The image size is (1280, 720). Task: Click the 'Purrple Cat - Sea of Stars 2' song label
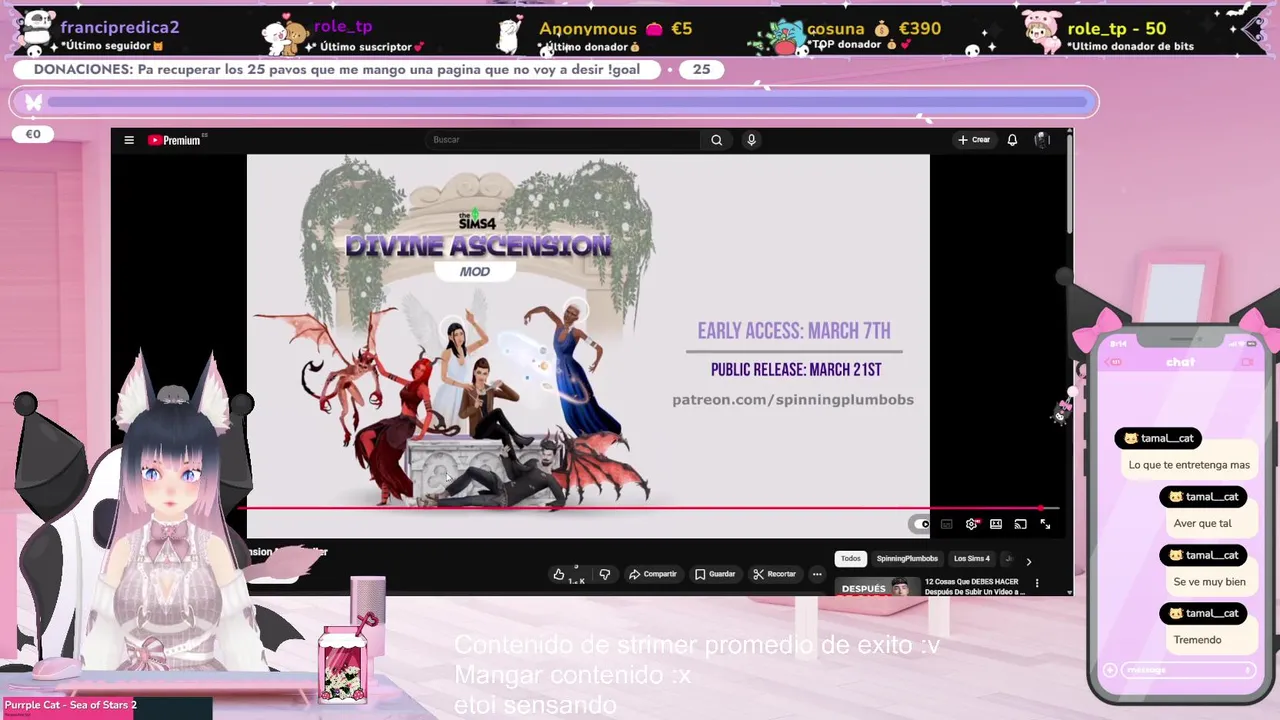[x=70, y=705]
